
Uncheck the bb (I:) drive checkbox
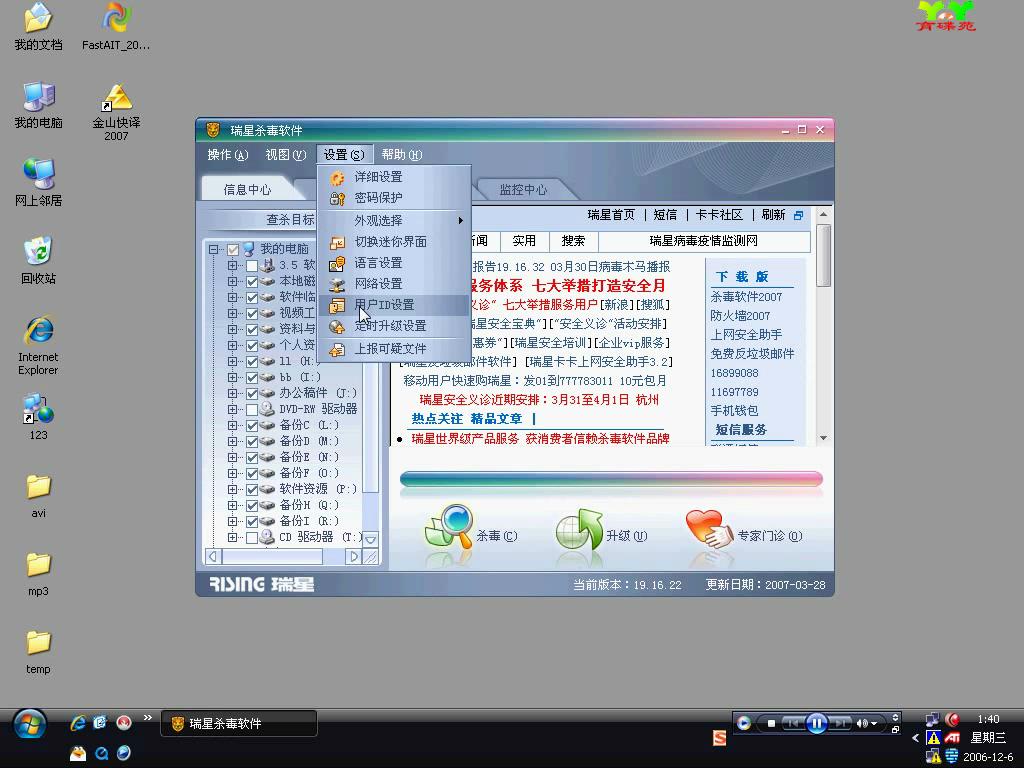point(252,377)
